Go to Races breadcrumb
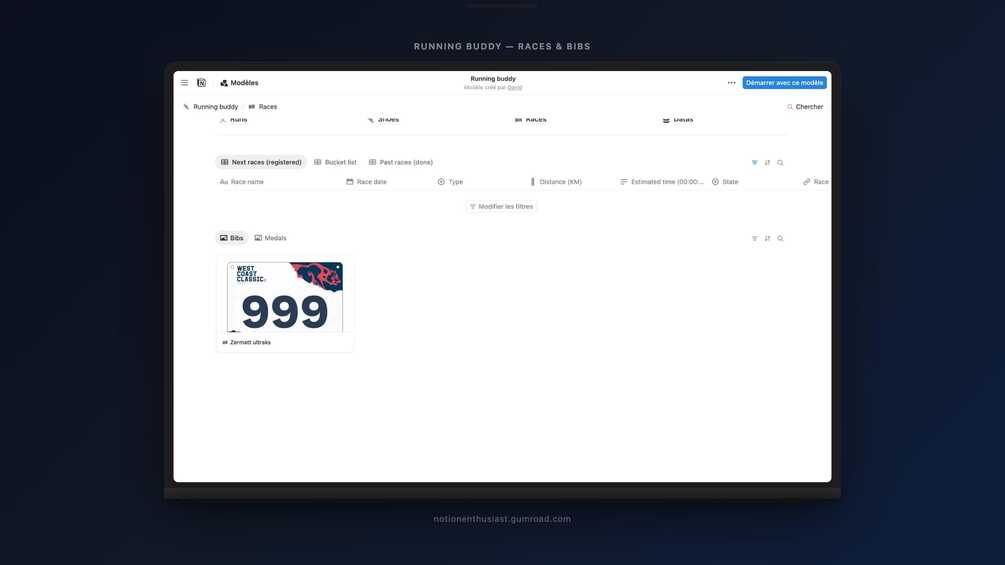 (x=263, y=107)
